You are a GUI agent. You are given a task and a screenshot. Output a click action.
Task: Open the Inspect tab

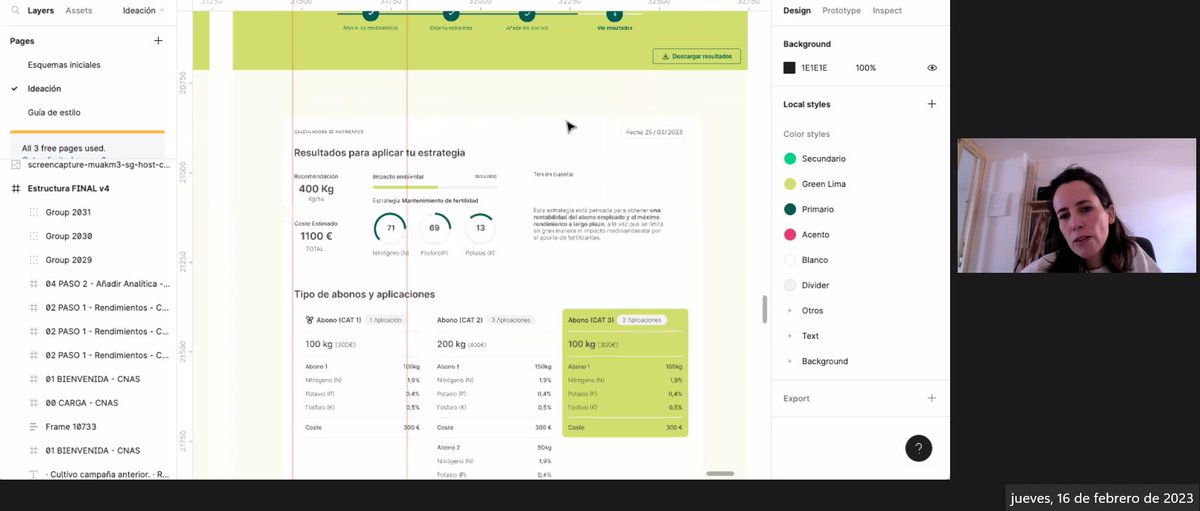pos(887,11)
